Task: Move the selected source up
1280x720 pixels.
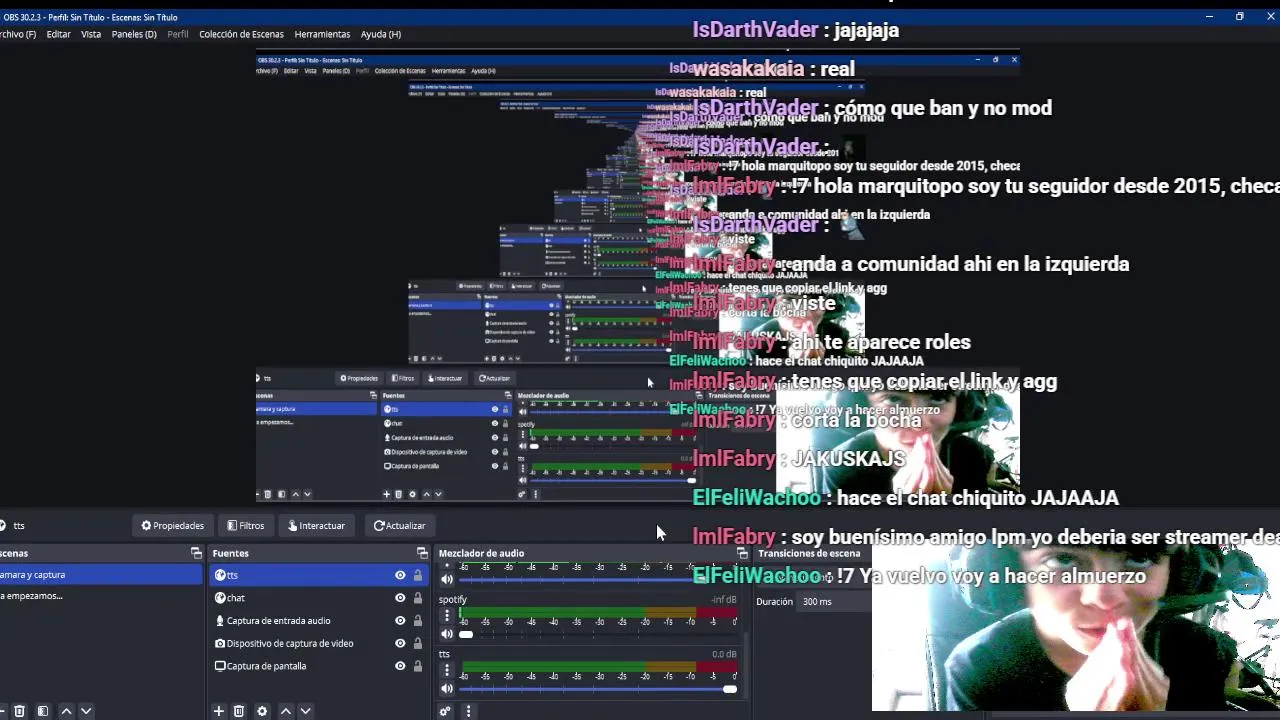Action: coord(285,711)
